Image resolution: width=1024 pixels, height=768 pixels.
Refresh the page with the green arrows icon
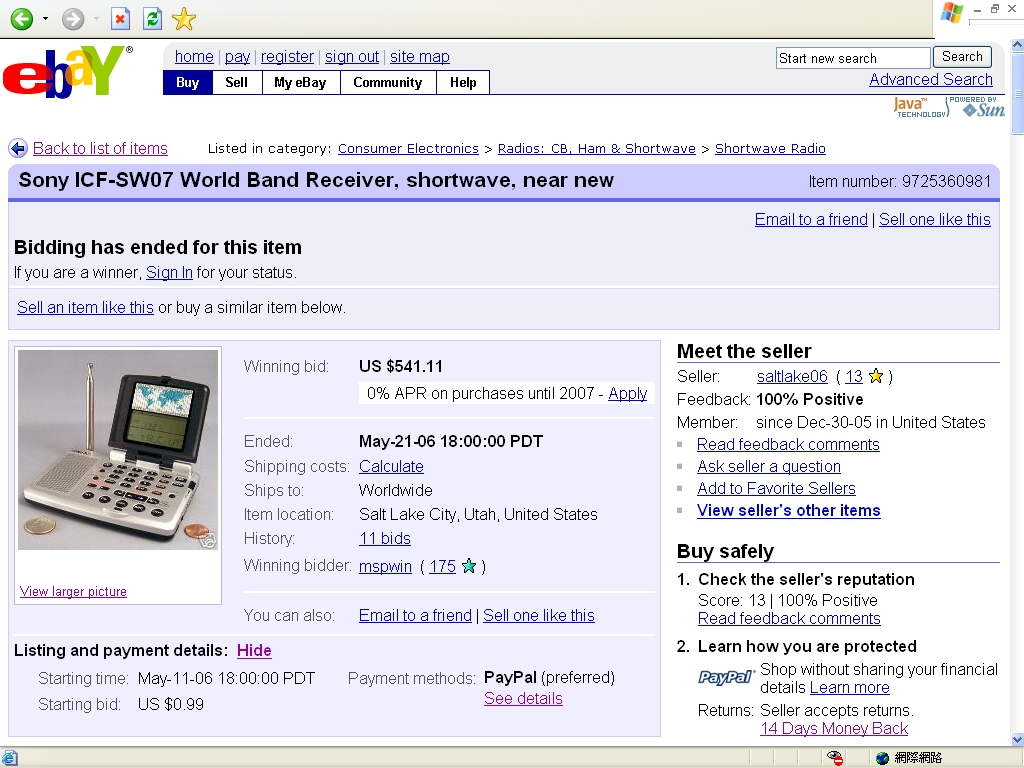151,19
